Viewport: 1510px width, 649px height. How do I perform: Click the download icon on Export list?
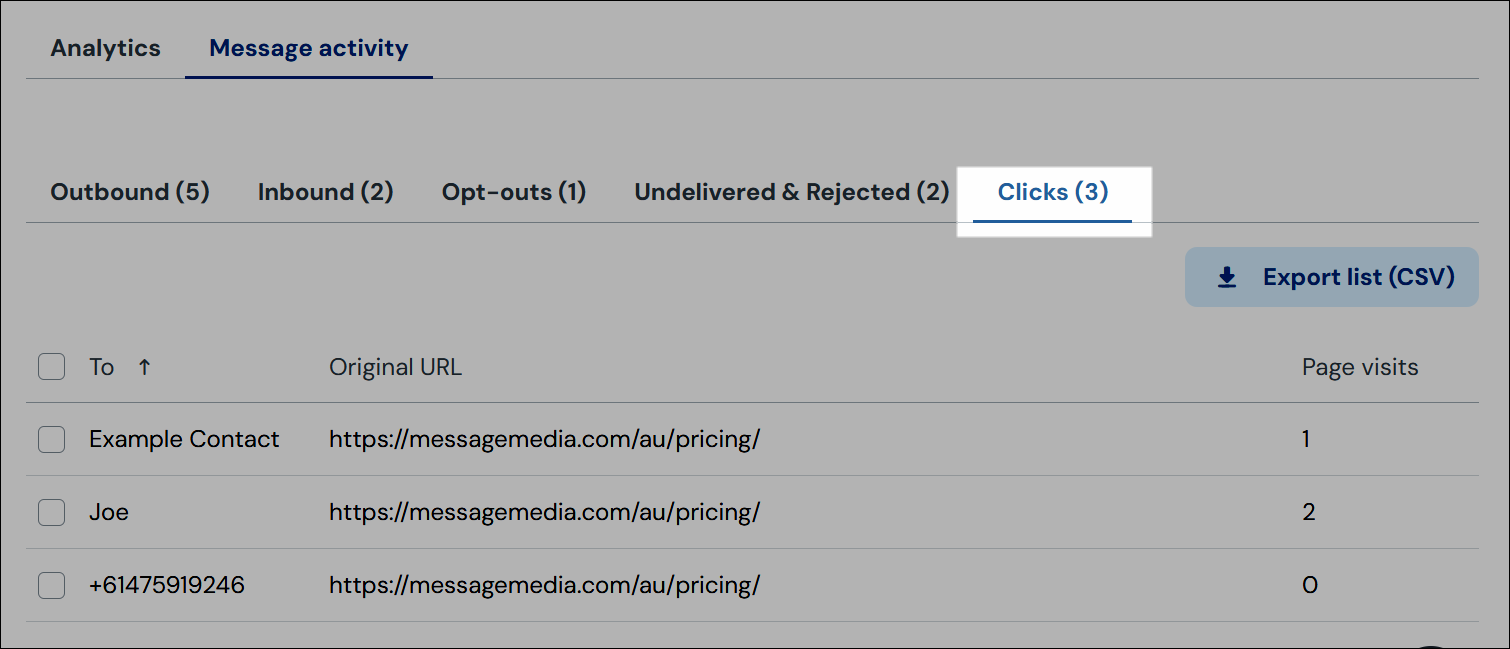(x=1227, y=278)
